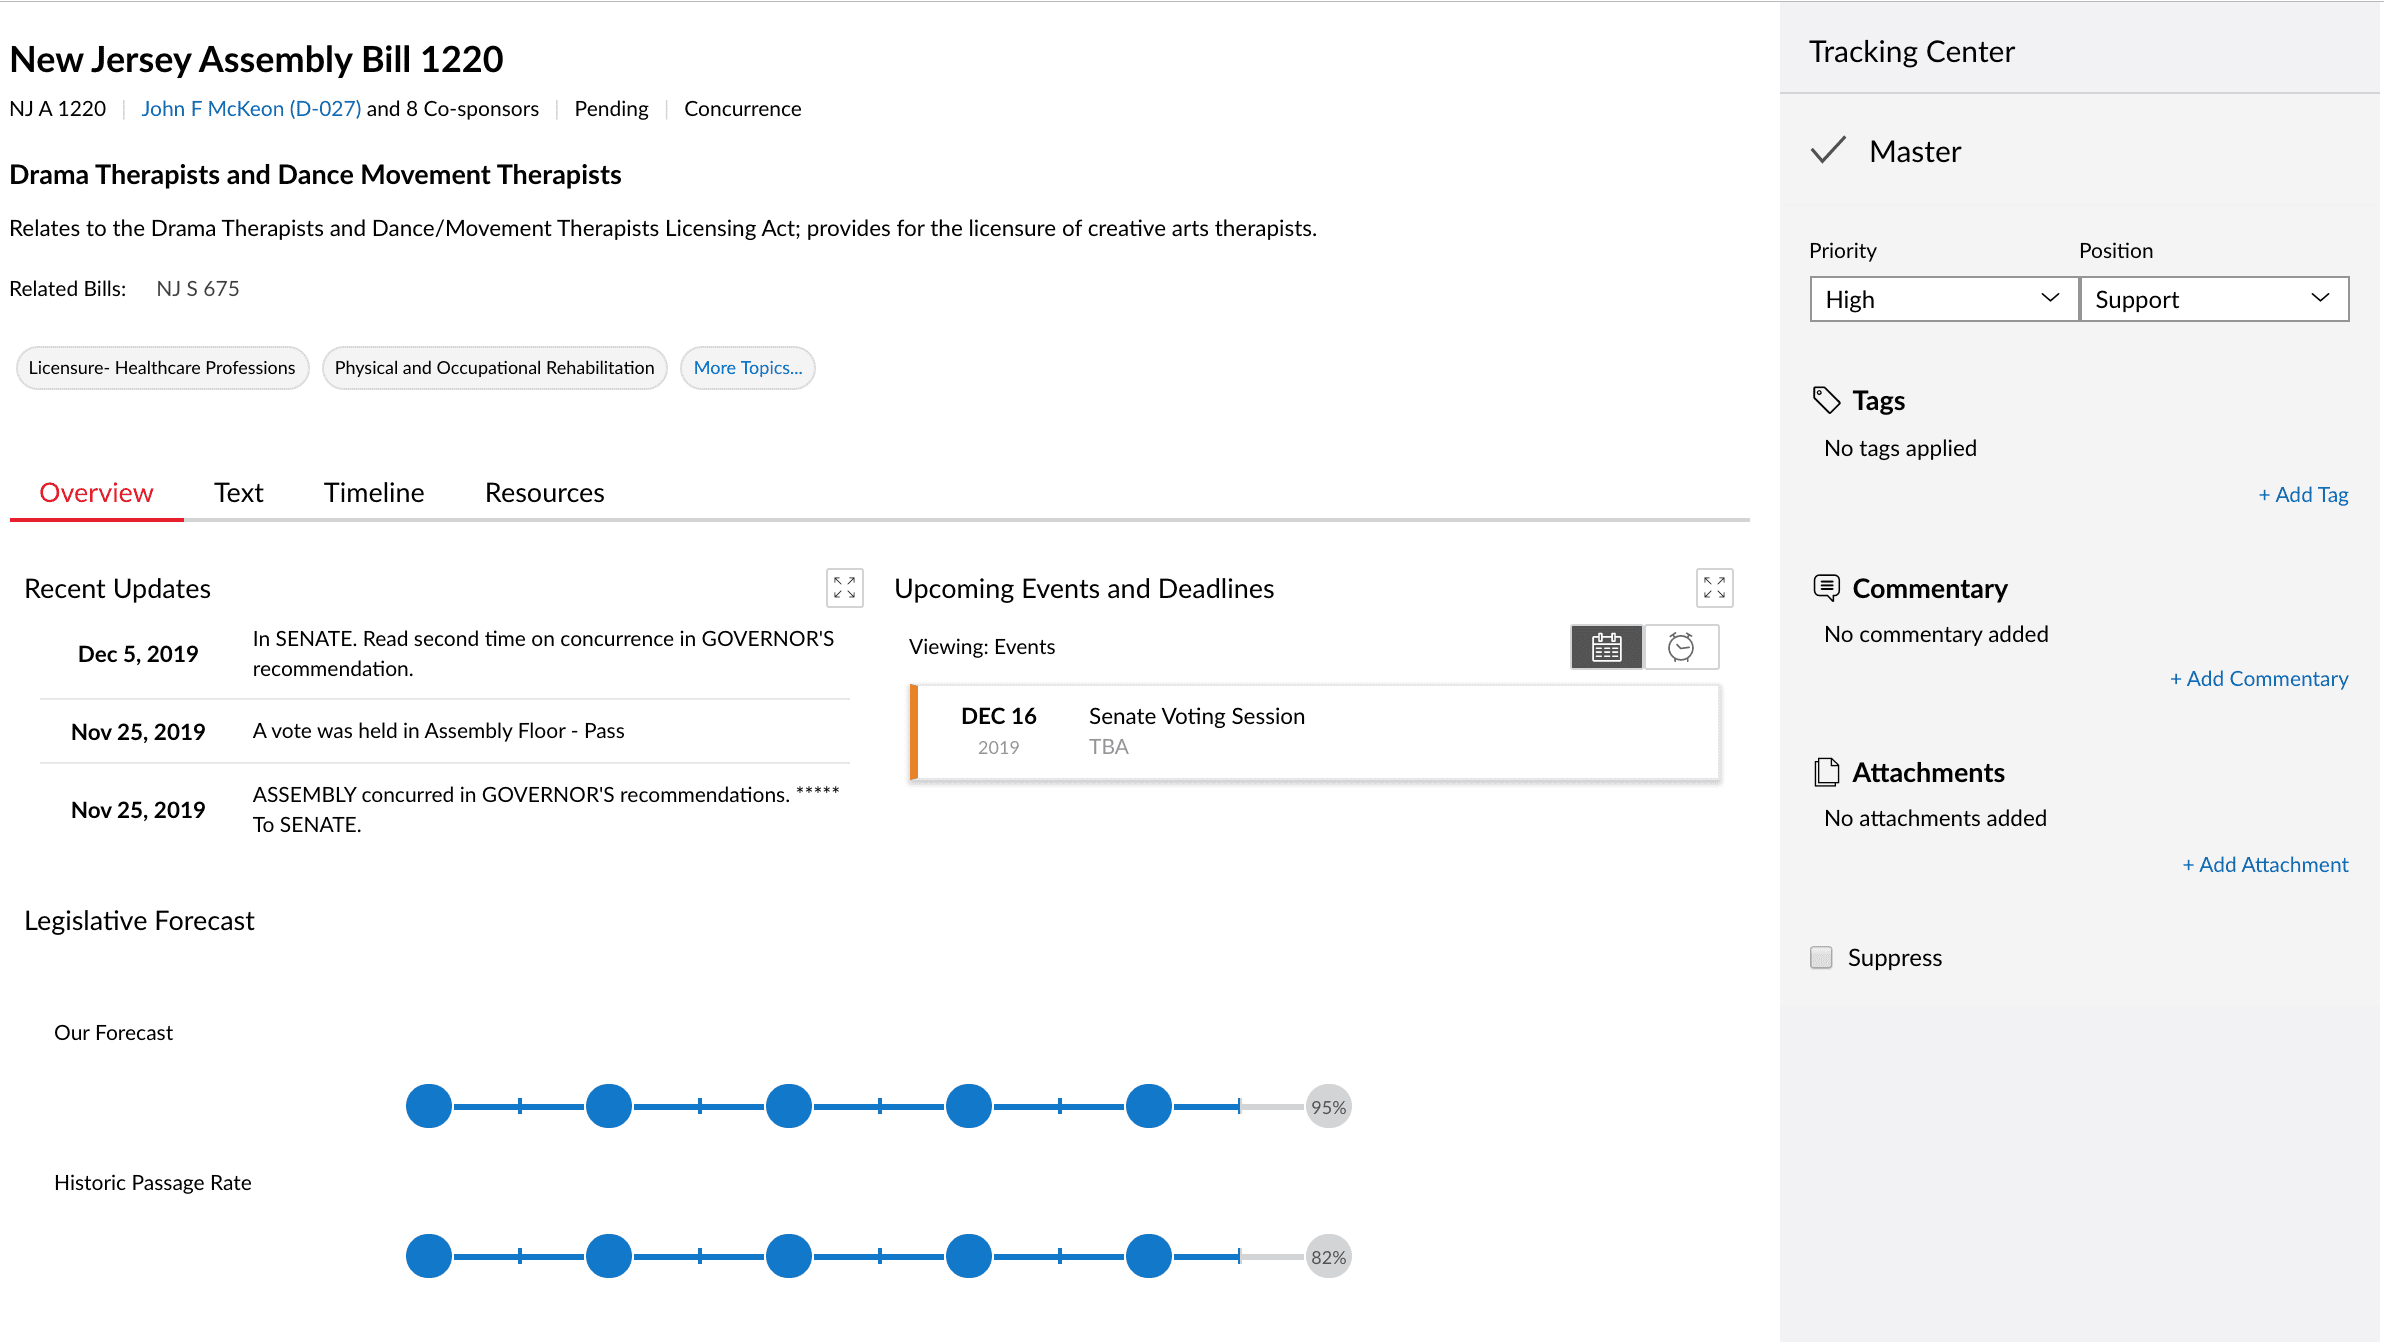The image size is (2384, 1342).
Task: Click the Tags label icon
Action: click(1826, 400)
